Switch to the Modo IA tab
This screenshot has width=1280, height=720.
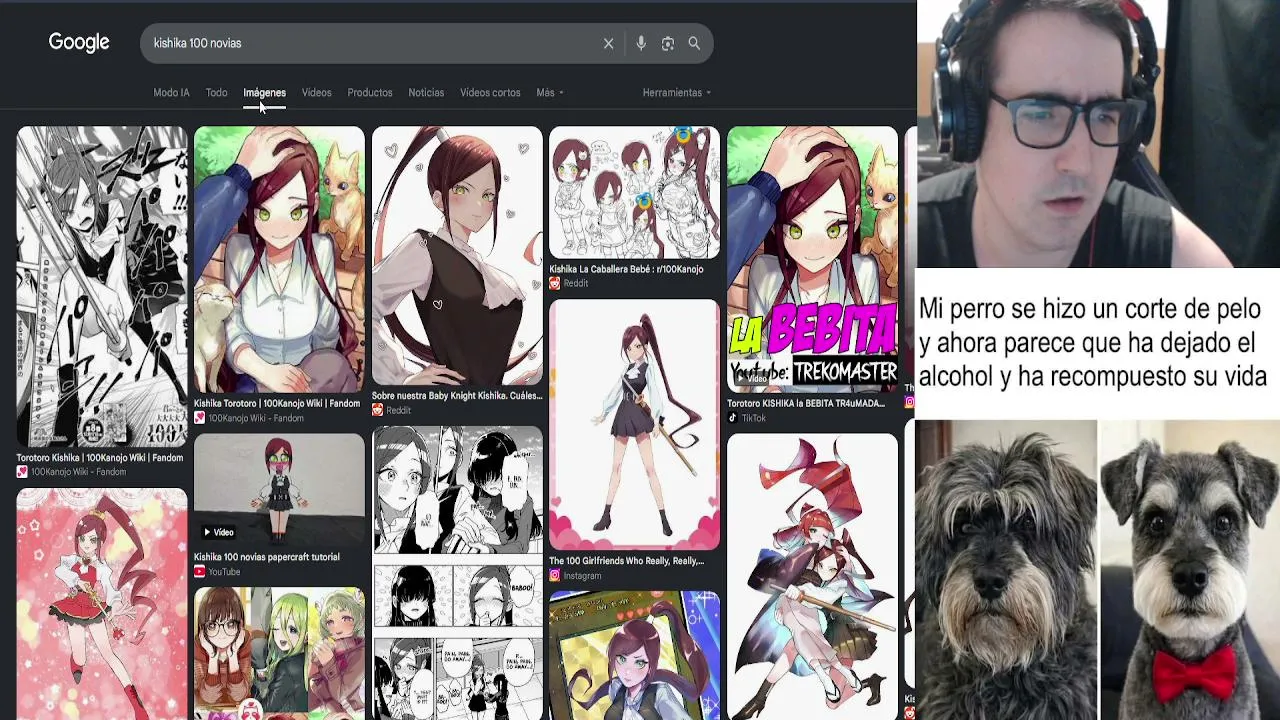(171, 93)
